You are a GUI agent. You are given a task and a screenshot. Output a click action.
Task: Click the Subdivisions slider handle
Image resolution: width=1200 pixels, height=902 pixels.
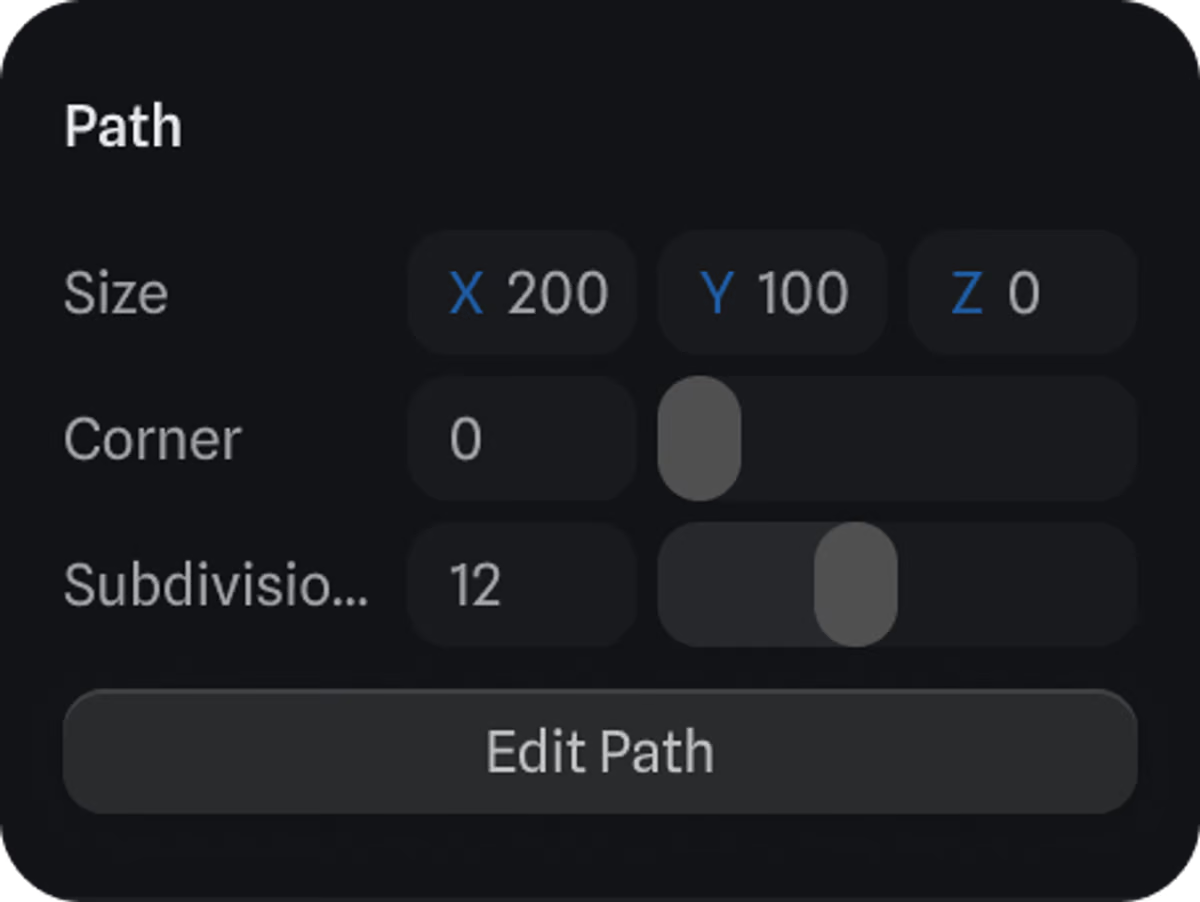[855, 585]
